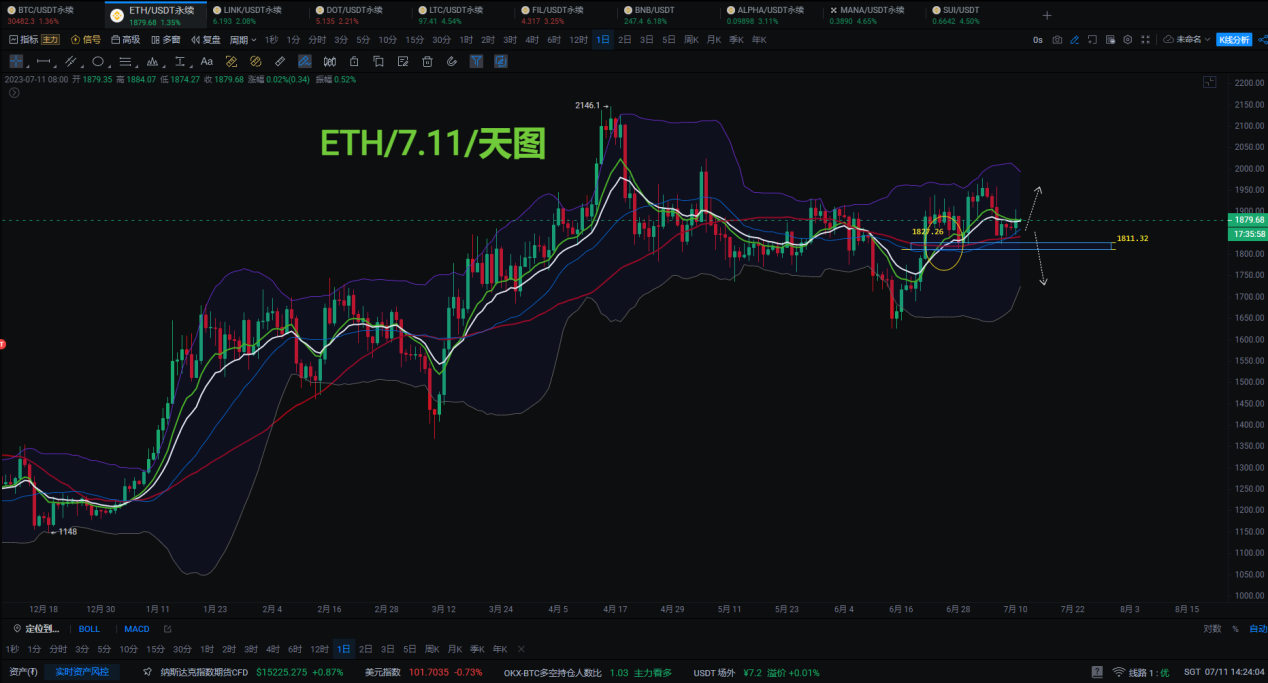
Task: Click the lock drawings icon
Action: (354, 61)
